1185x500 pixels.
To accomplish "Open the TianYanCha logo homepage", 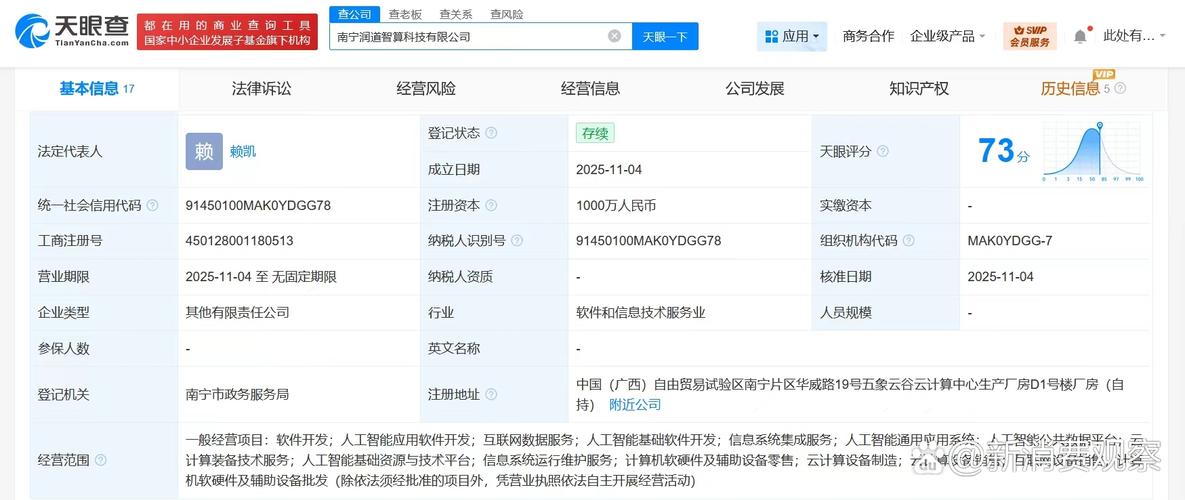I will click(70, 31).
